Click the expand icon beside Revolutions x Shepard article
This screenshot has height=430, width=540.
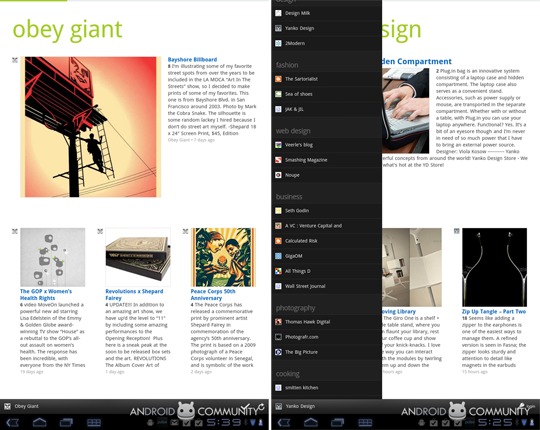[100, 231]
